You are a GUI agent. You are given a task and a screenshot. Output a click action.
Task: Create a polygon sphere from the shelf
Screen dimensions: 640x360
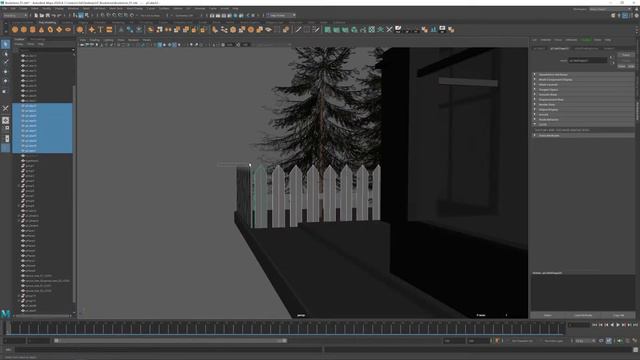15,29
